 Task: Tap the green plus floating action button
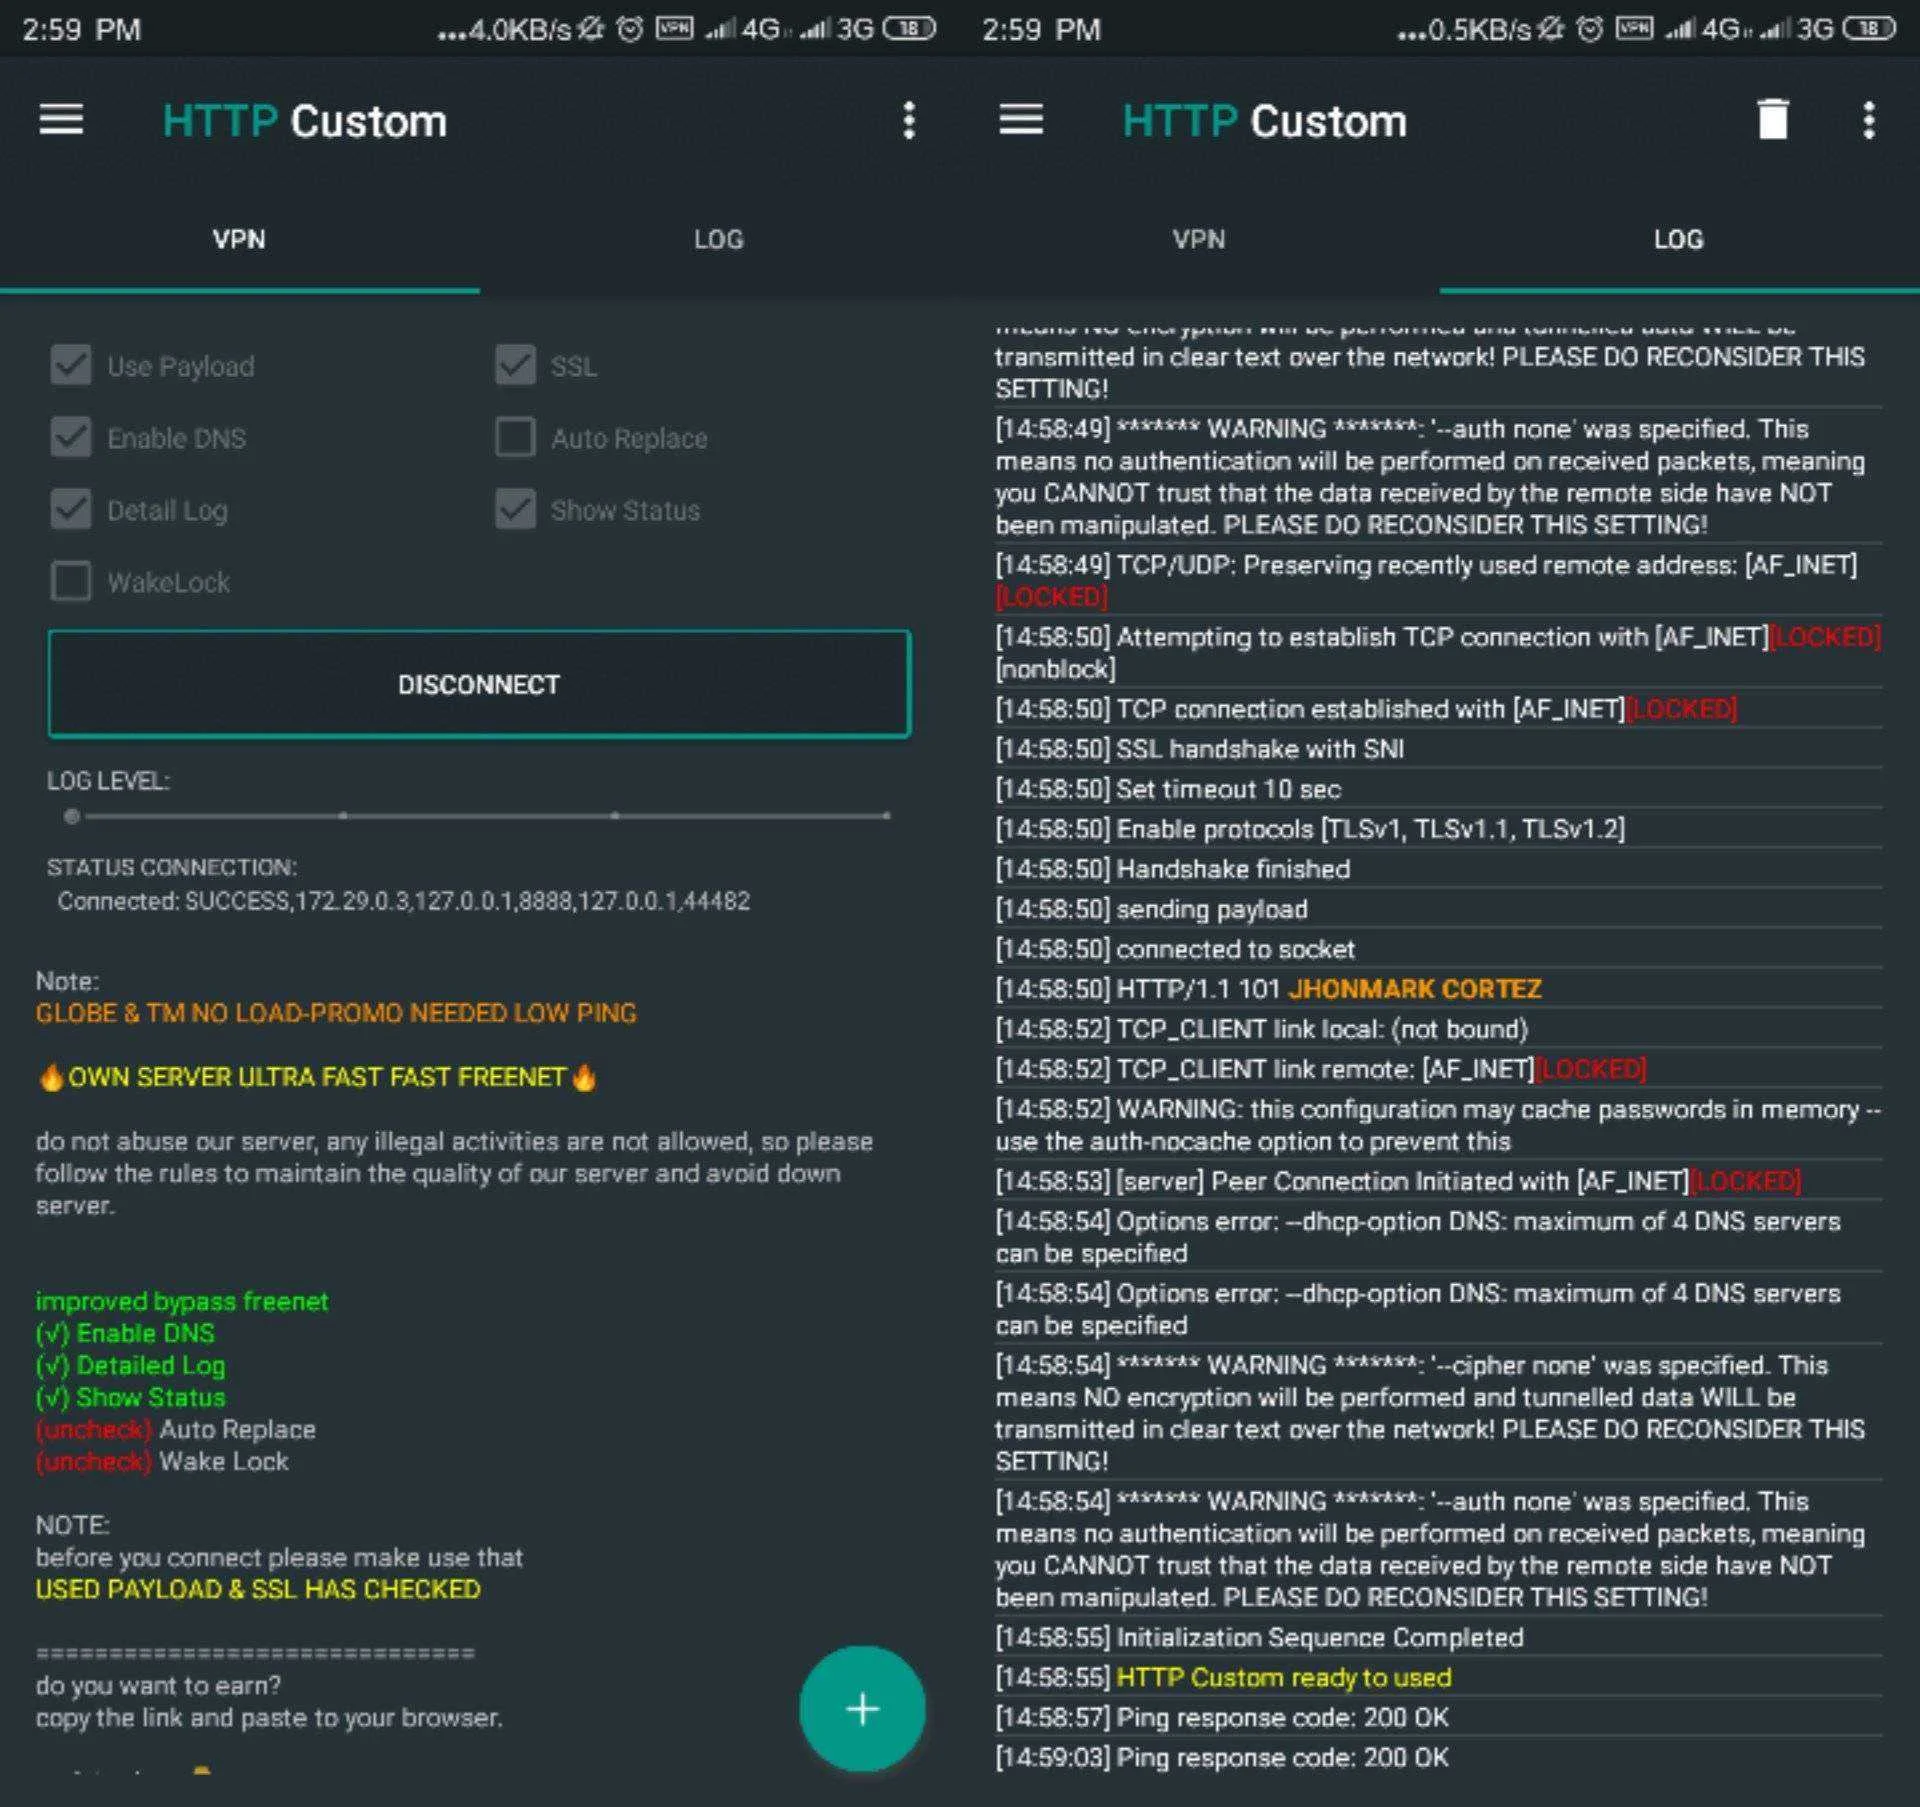(862, 1708)
